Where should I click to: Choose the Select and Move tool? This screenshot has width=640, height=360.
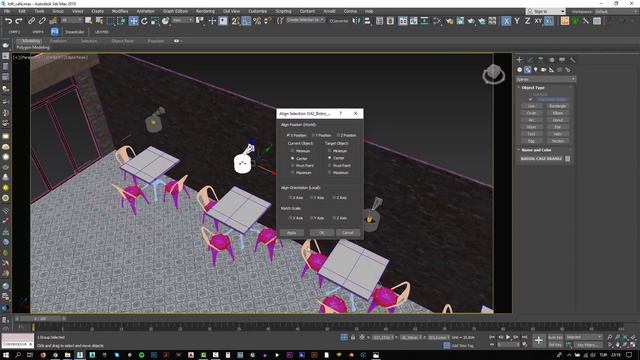pyautogui.click(x=133, y=21)
